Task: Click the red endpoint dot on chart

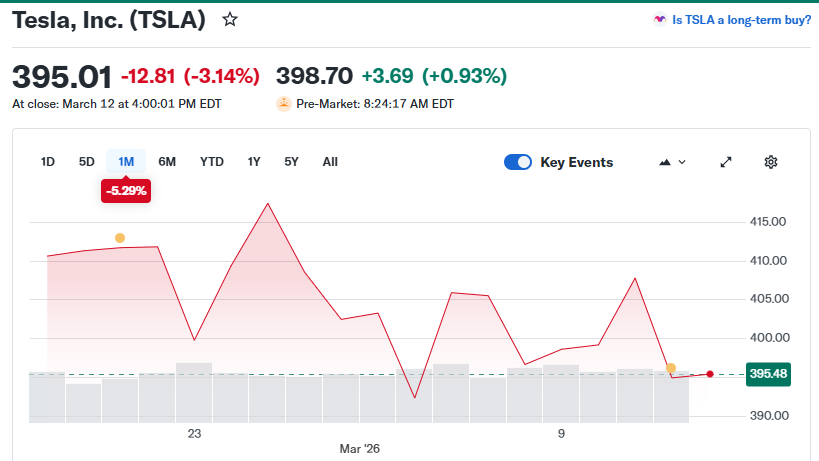Action: coord(710,374)
